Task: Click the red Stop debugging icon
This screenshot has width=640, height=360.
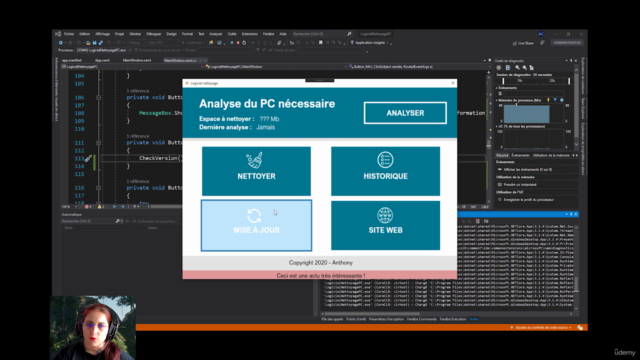Action: click(x=238, y=42)
